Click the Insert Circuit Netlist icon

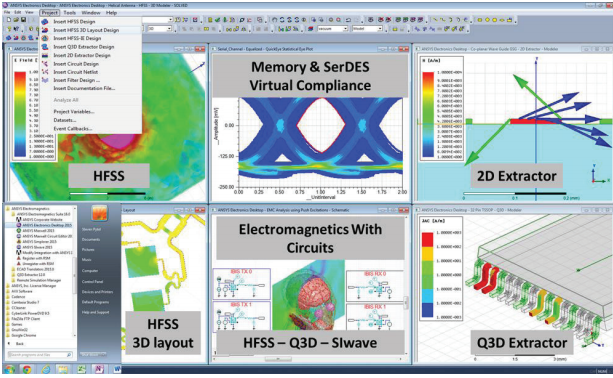[45, 72]
